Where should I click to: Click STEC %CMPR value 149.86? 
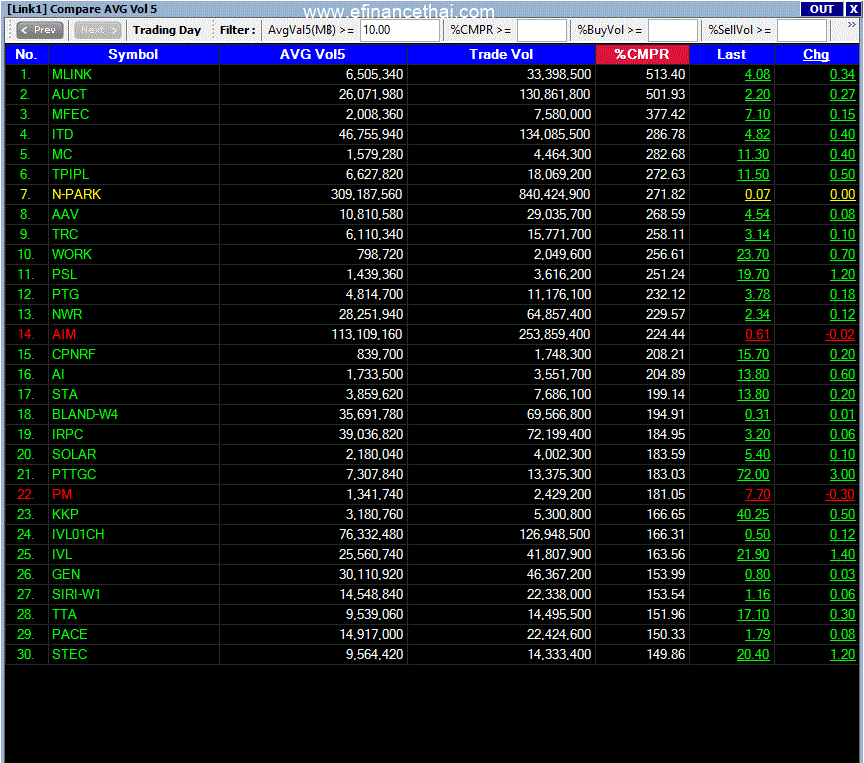[665, 654]
